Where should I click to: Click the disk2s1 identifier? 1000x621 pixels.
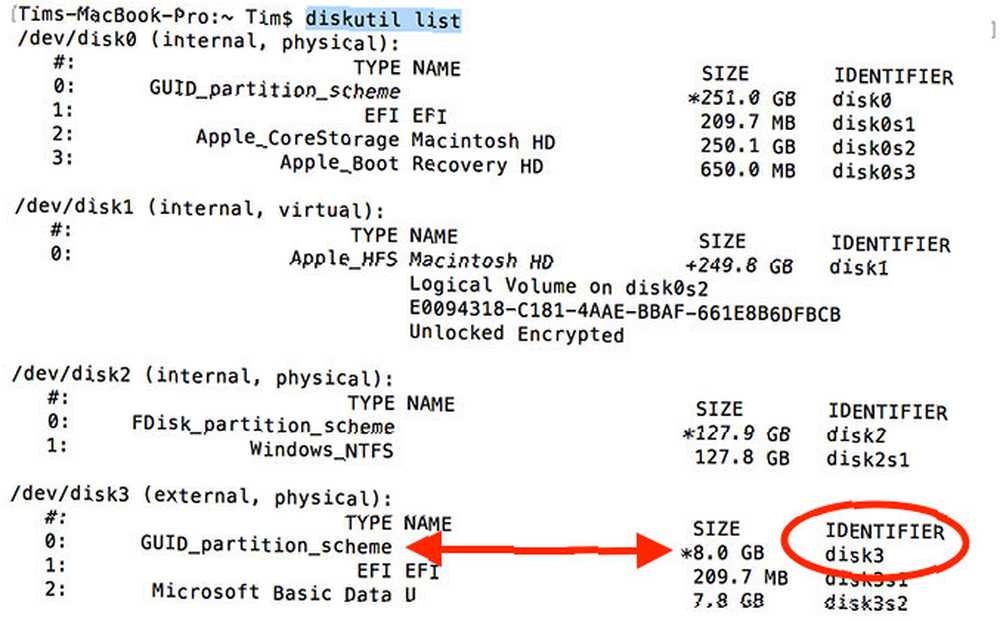867,458
